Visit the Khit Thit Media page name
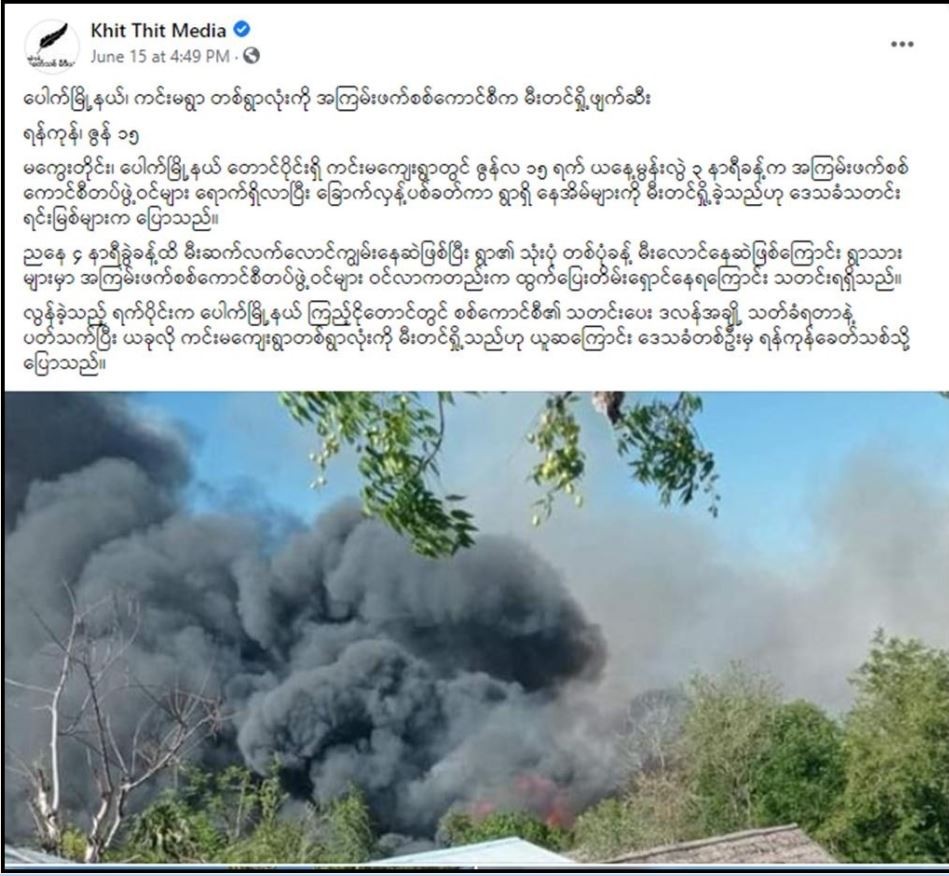 [159, 30]
